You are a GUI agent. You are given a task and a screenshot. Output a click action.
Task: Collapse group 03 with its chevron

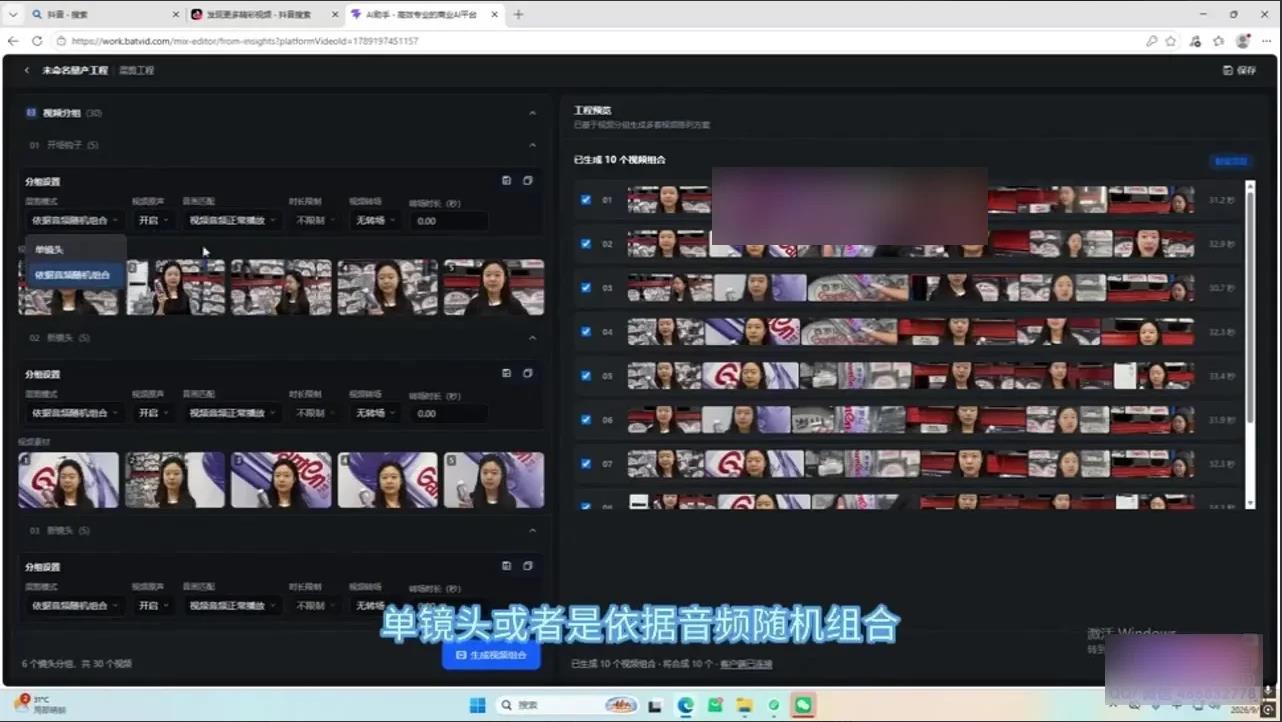(x=532, y=530)
